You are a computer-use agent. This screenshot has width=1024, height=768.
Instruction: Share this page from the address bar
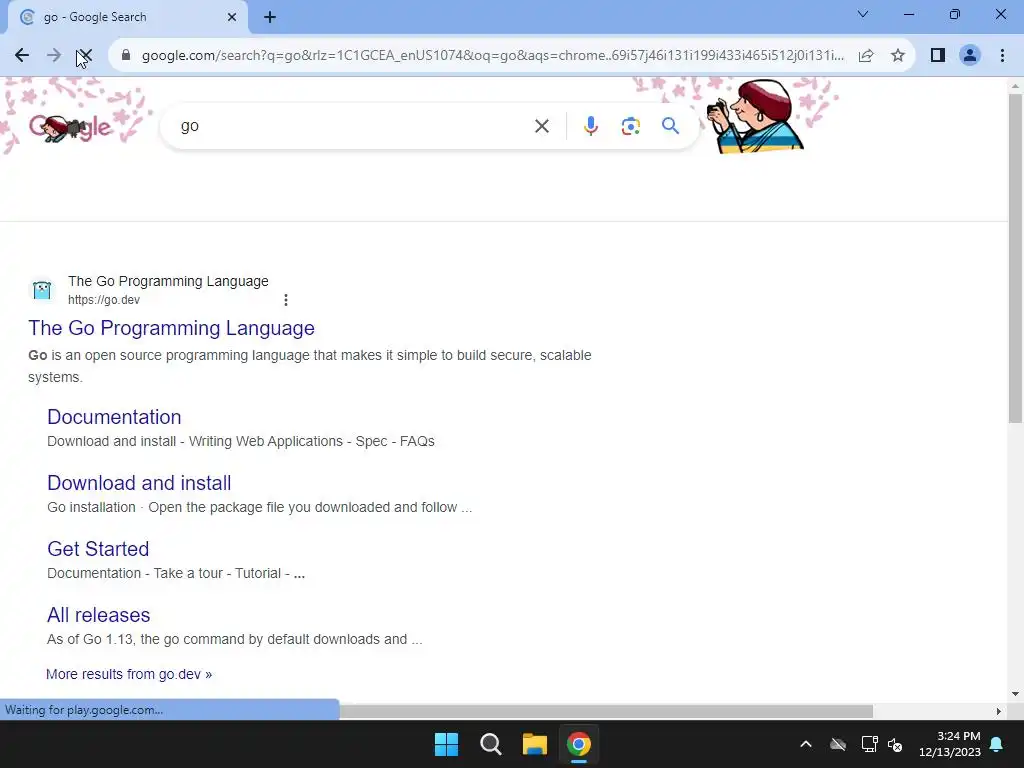(866, 56)
